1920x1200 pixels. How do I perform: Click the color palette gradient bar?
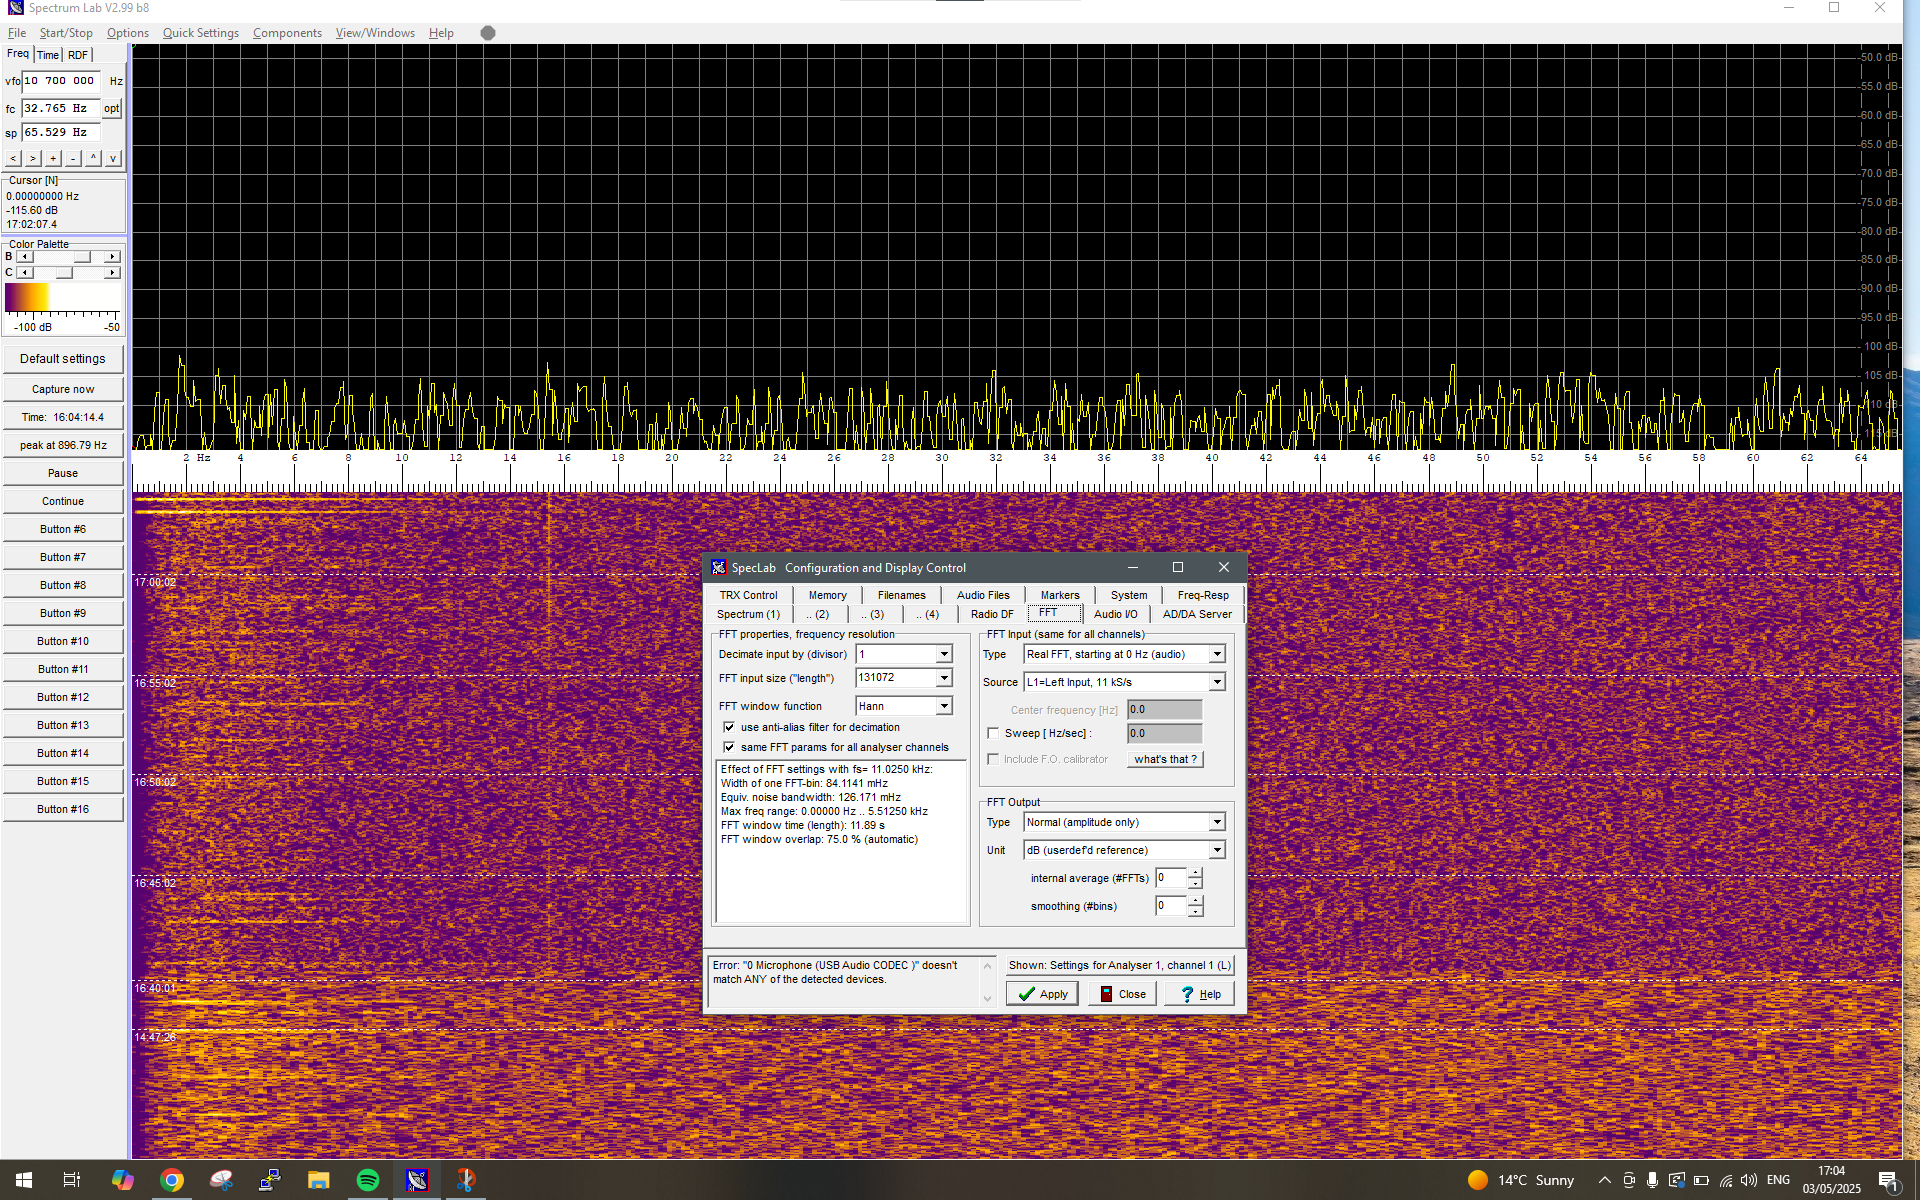tap(62, 298)
